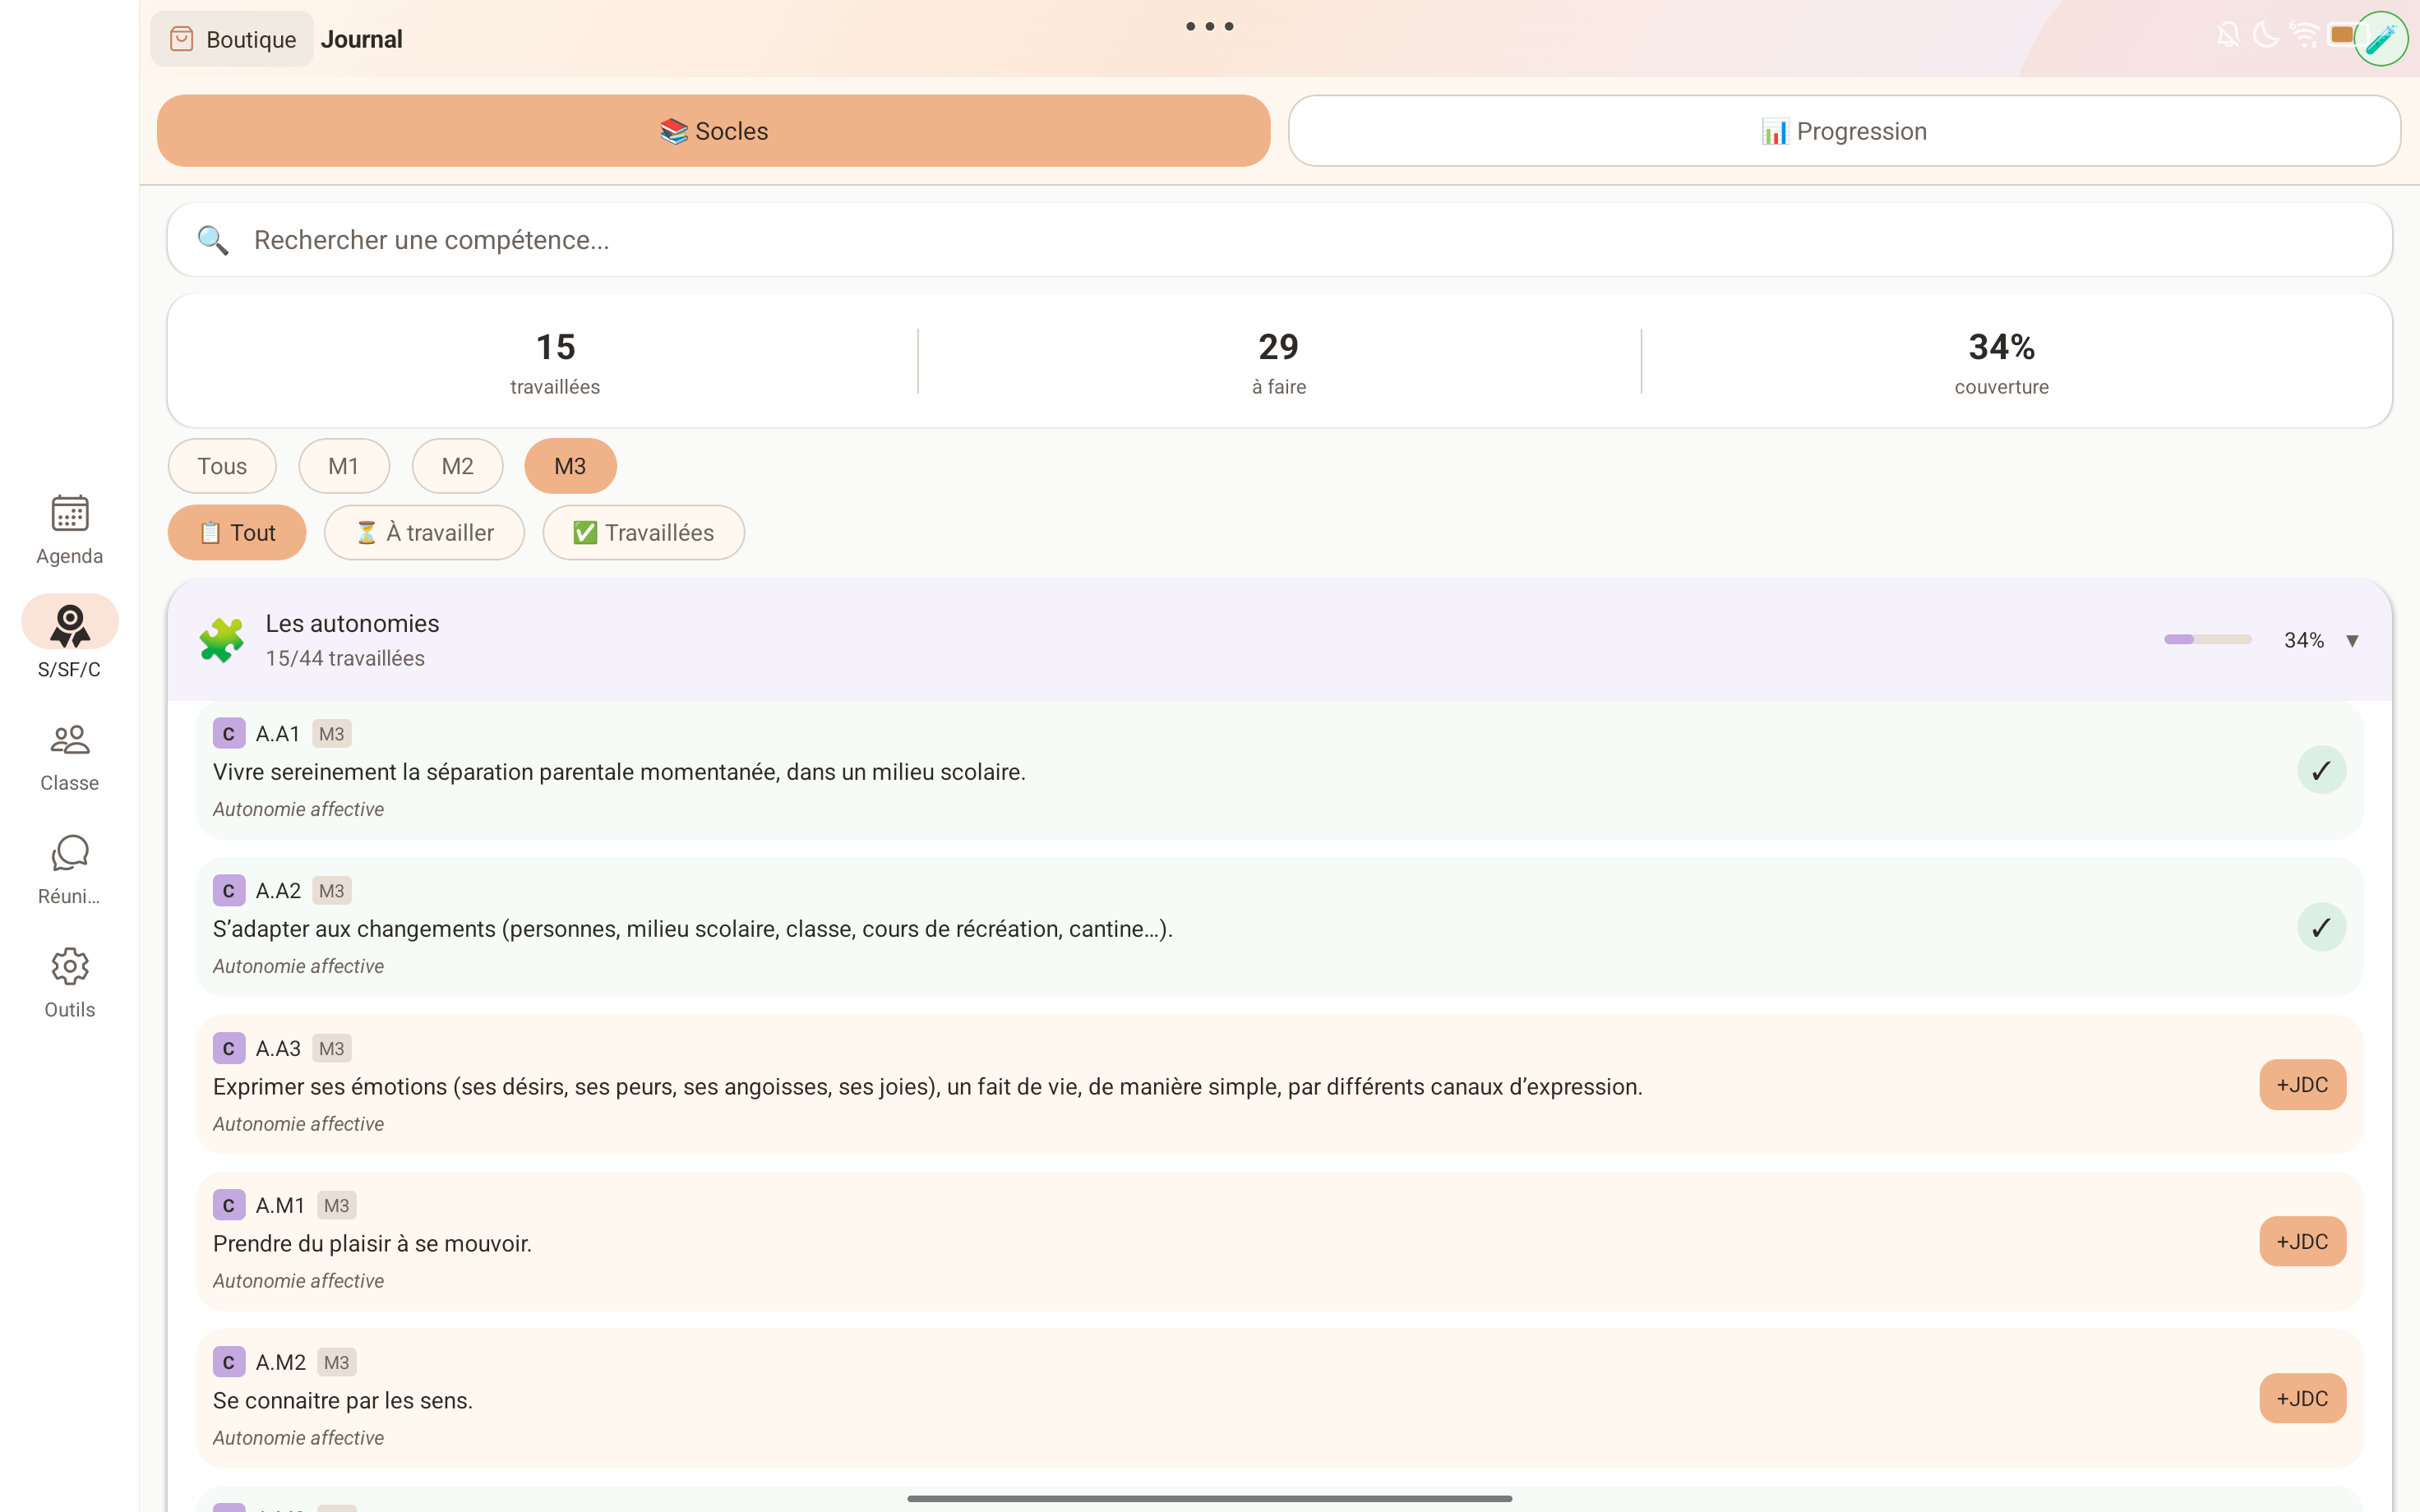This screenshot has height=1512, width=2420.
Task: Open Outils via the gear icon
Action: [68, 981]
